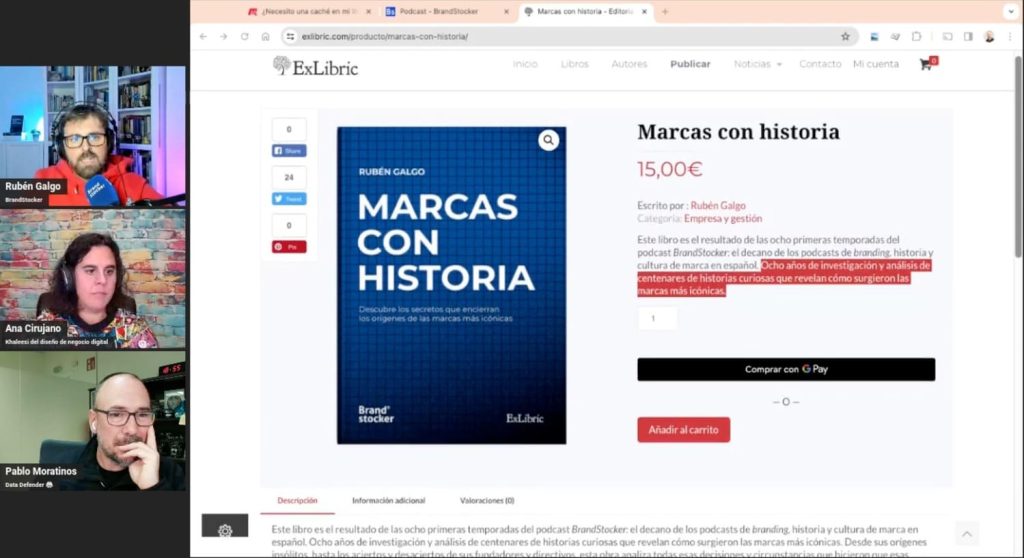Click Publicar in the site menu
Viewport: 1024px width, 558px height.
coord(690,64)
